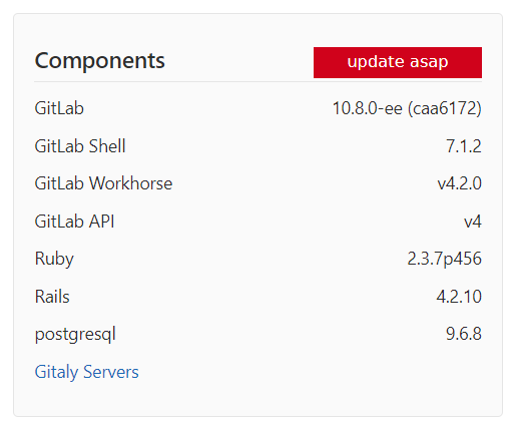Click the caa6172 commit hash
512x432 pixels.
click(x=445, y=108)
